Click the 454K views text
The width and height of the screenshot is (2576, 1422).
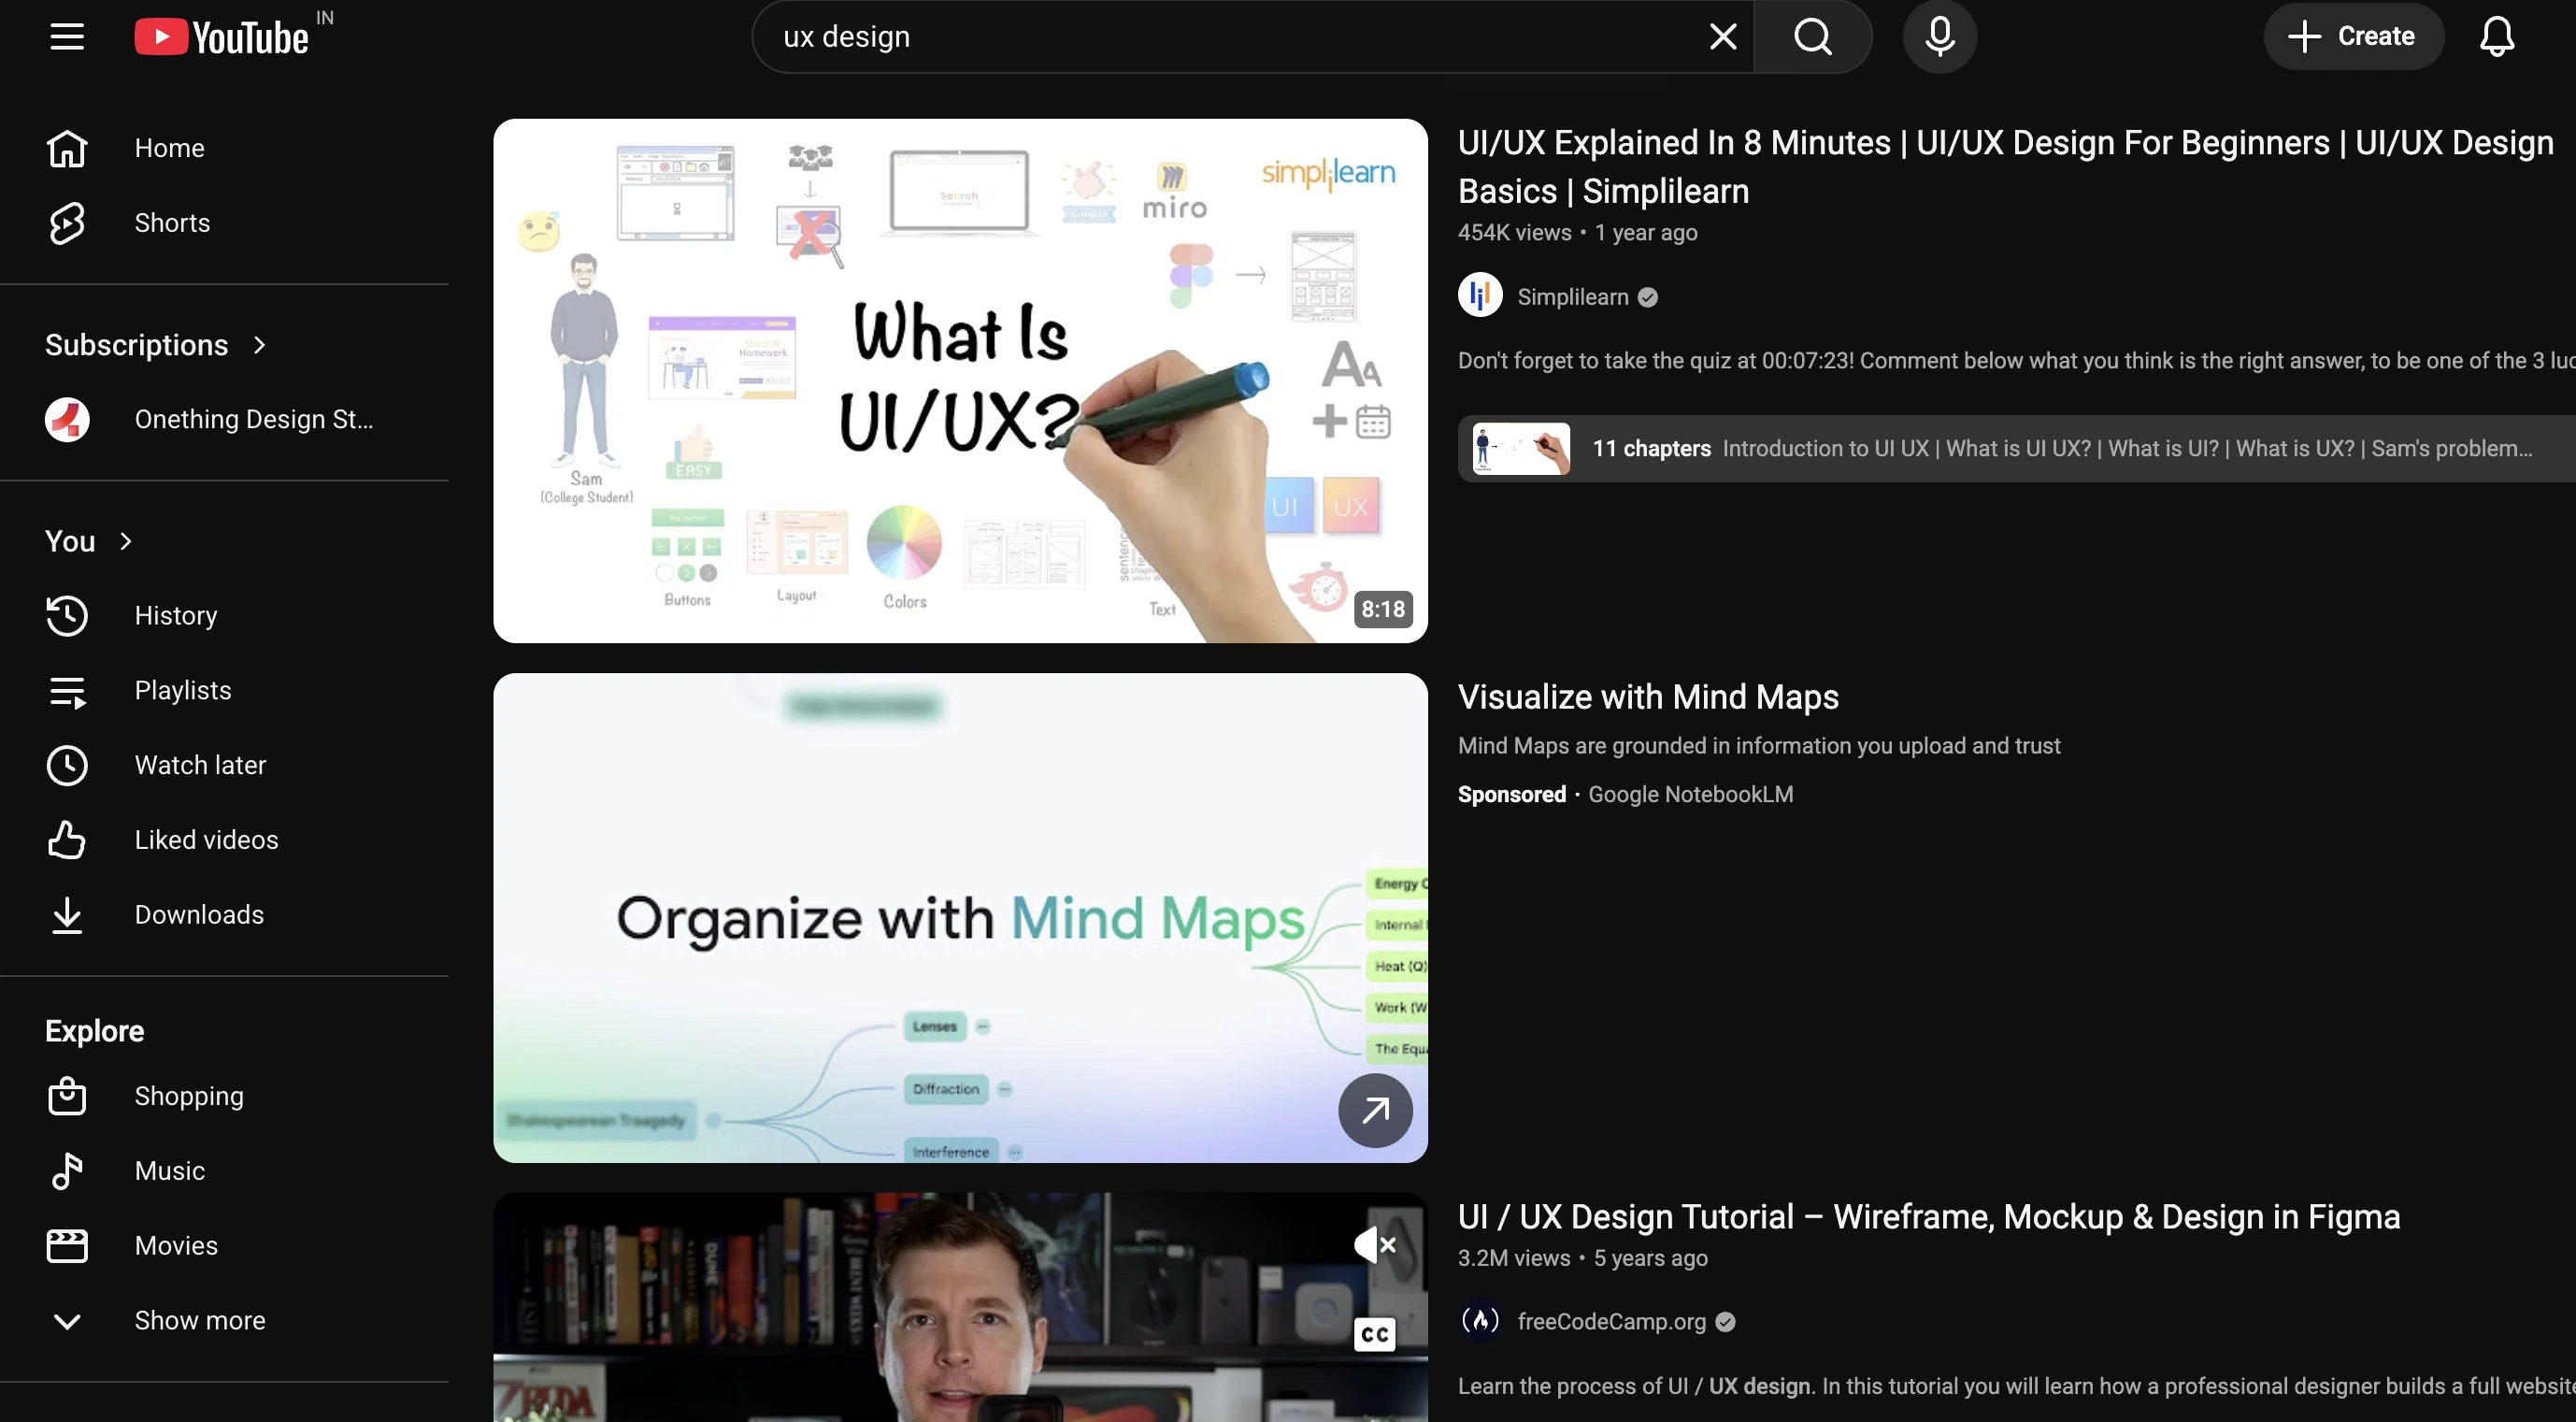[x=1514, y=233]
